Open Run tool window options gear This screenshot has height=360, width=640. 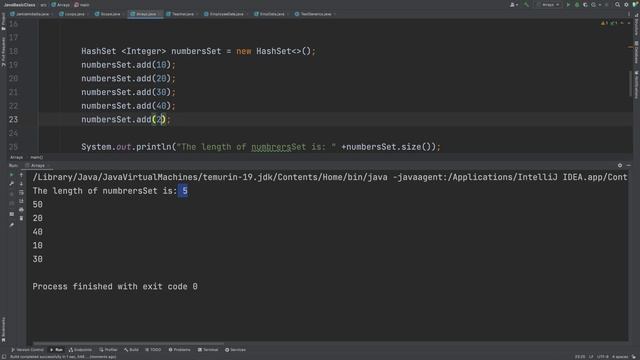(620, 165)
